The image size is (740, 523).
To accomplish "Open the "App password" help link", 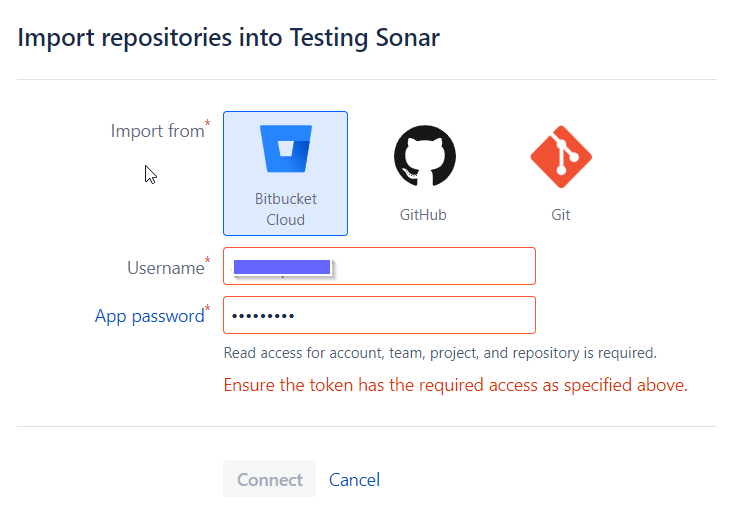I will [149, 316].
